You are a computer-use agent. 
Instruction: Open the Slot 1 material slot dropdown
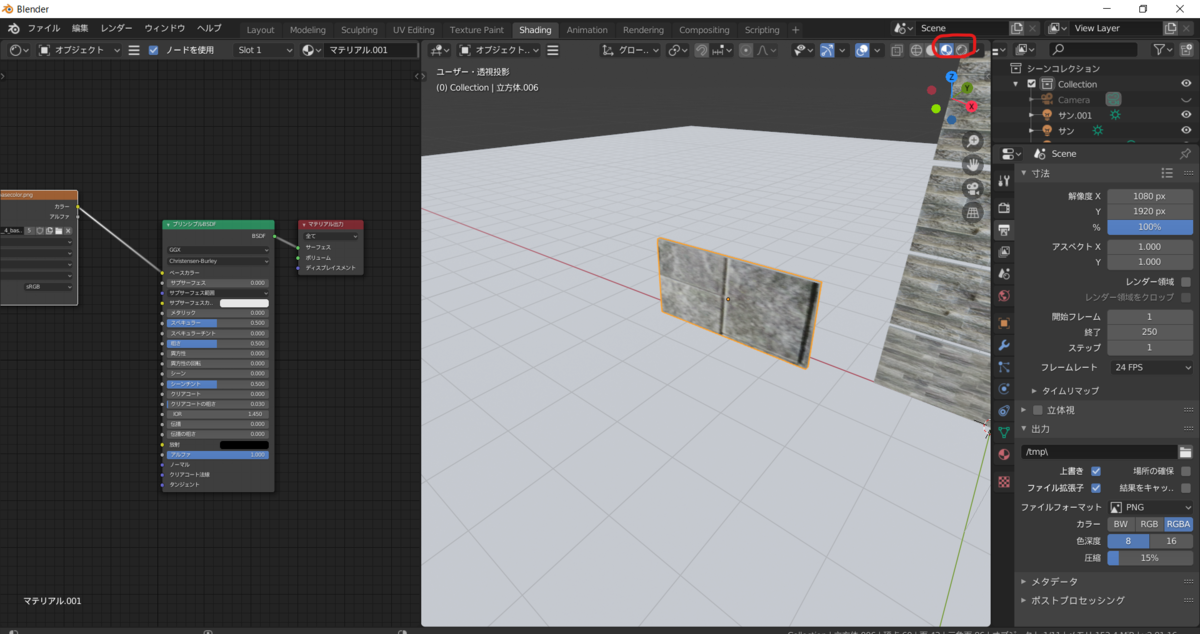coord(265,50)
